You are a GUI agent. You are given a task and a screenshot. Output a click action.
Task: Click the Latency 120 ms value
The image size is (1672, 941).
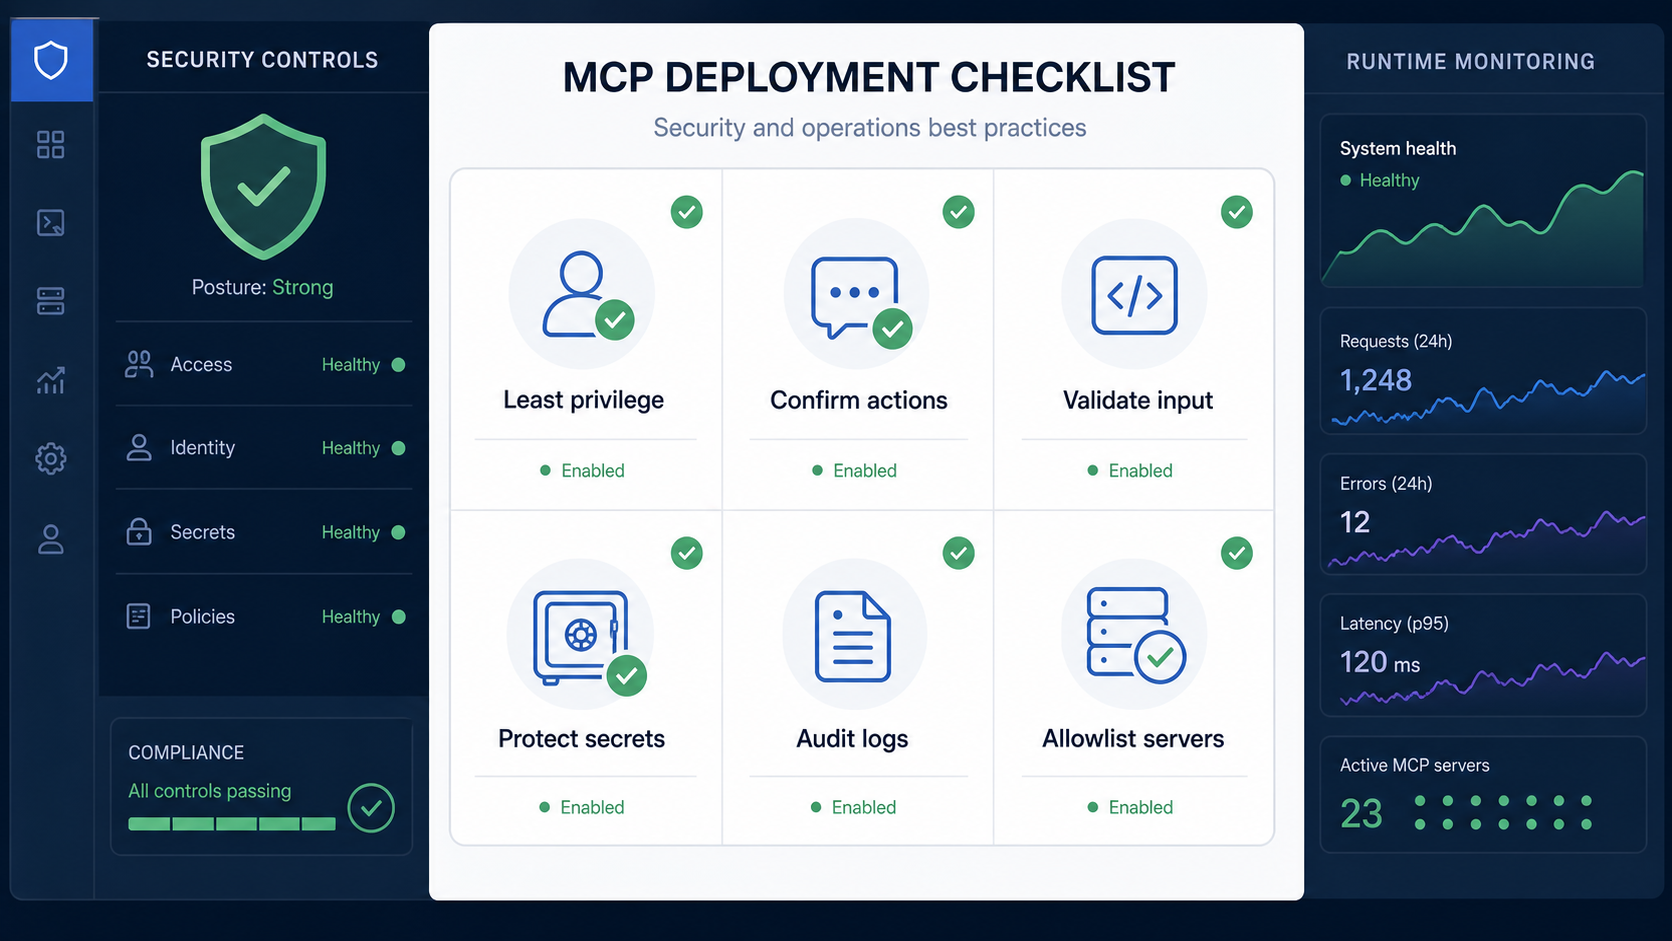[x=1380, y=663]
